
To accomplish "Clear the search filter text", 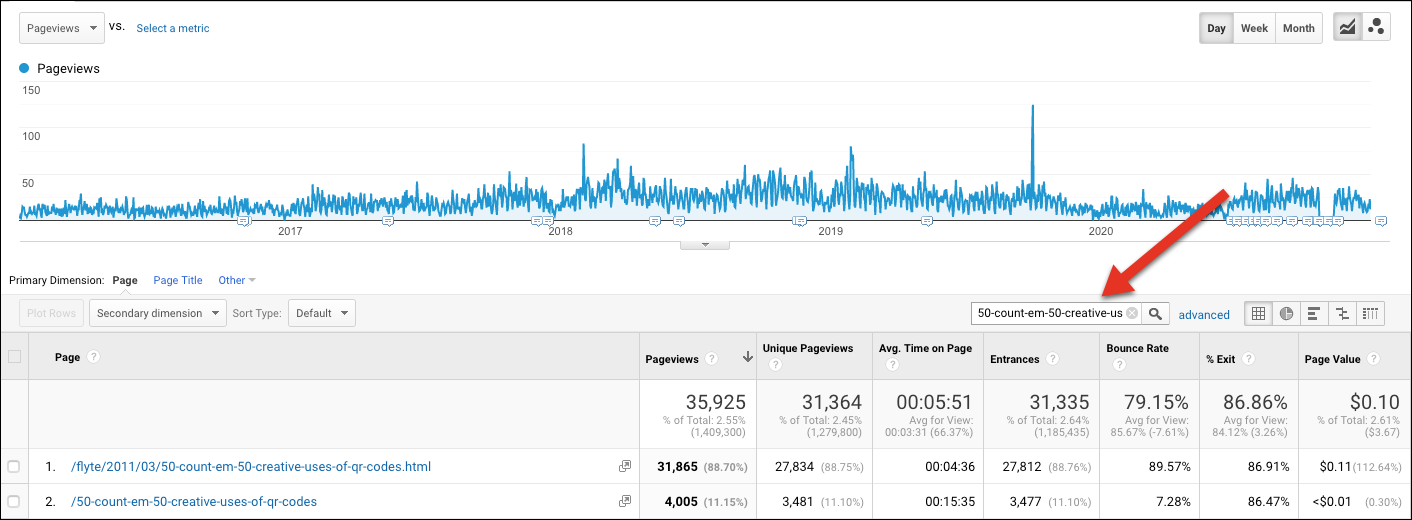I will click(x=1132, y=313).
